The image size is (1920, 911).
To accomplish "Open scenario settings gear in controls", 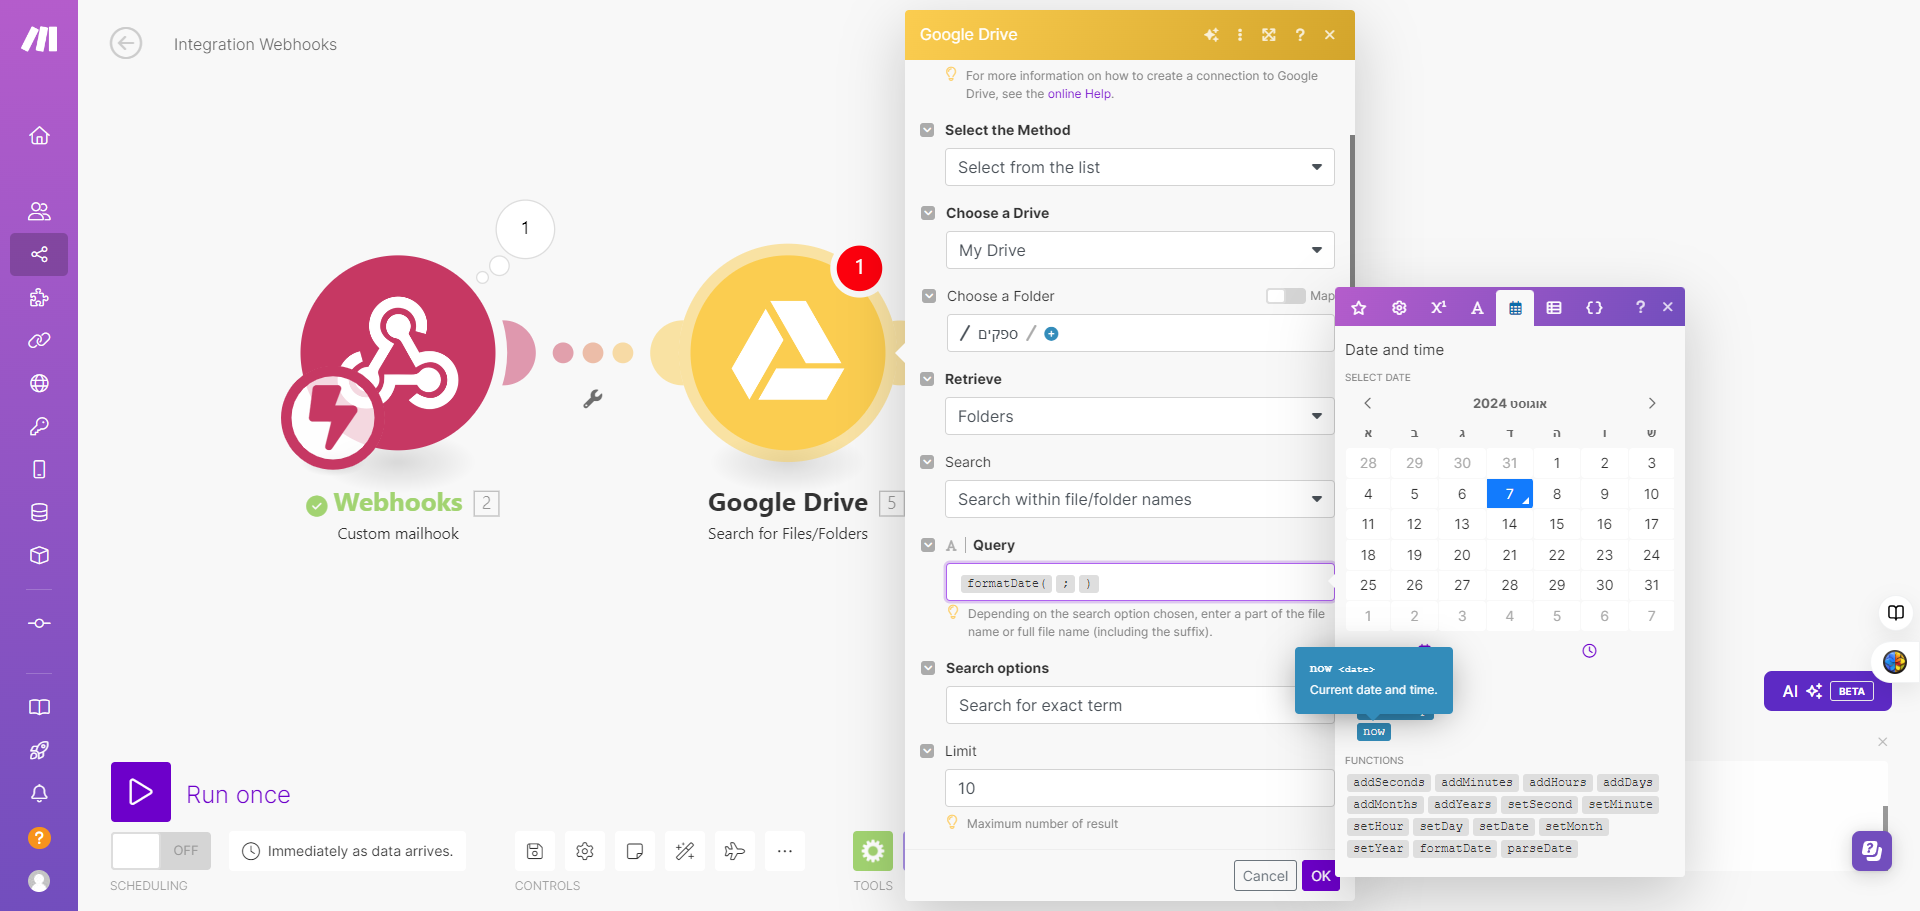I will coord(585,851).
